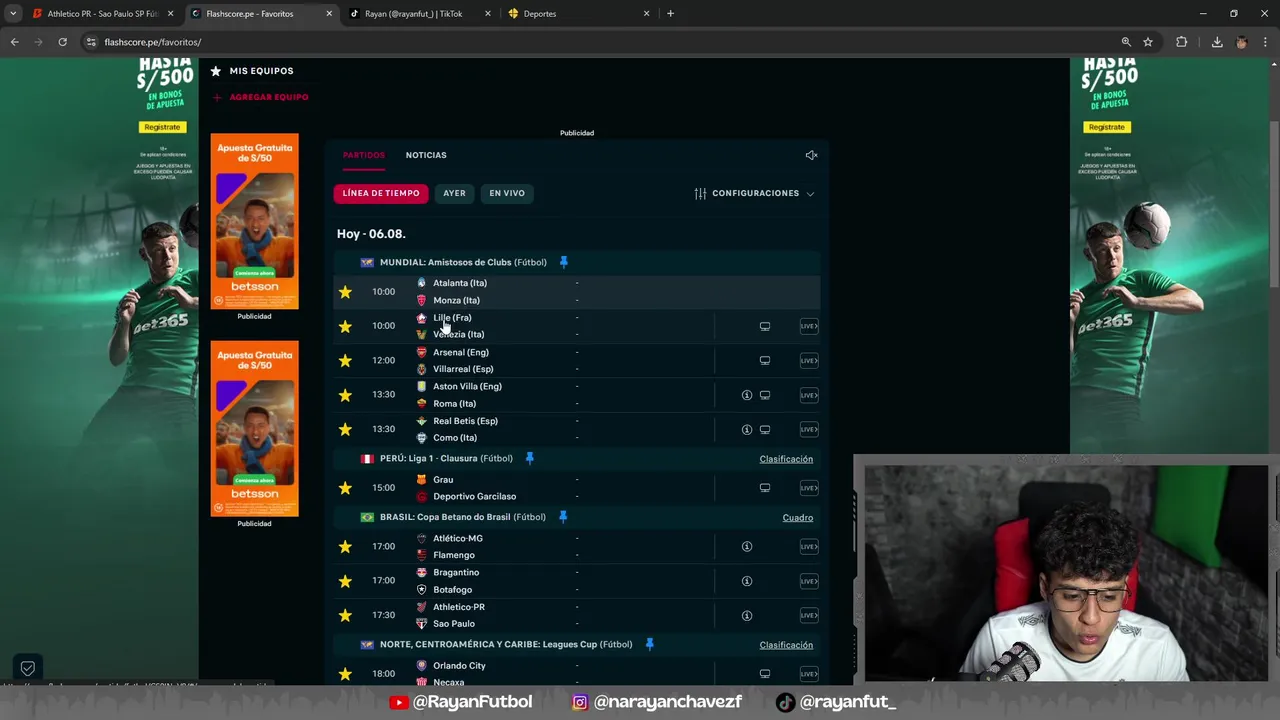This screenshot has width=1280, height=720.
Task: Click Regístrate button on left bet365 ad
Action: [162, 127]
